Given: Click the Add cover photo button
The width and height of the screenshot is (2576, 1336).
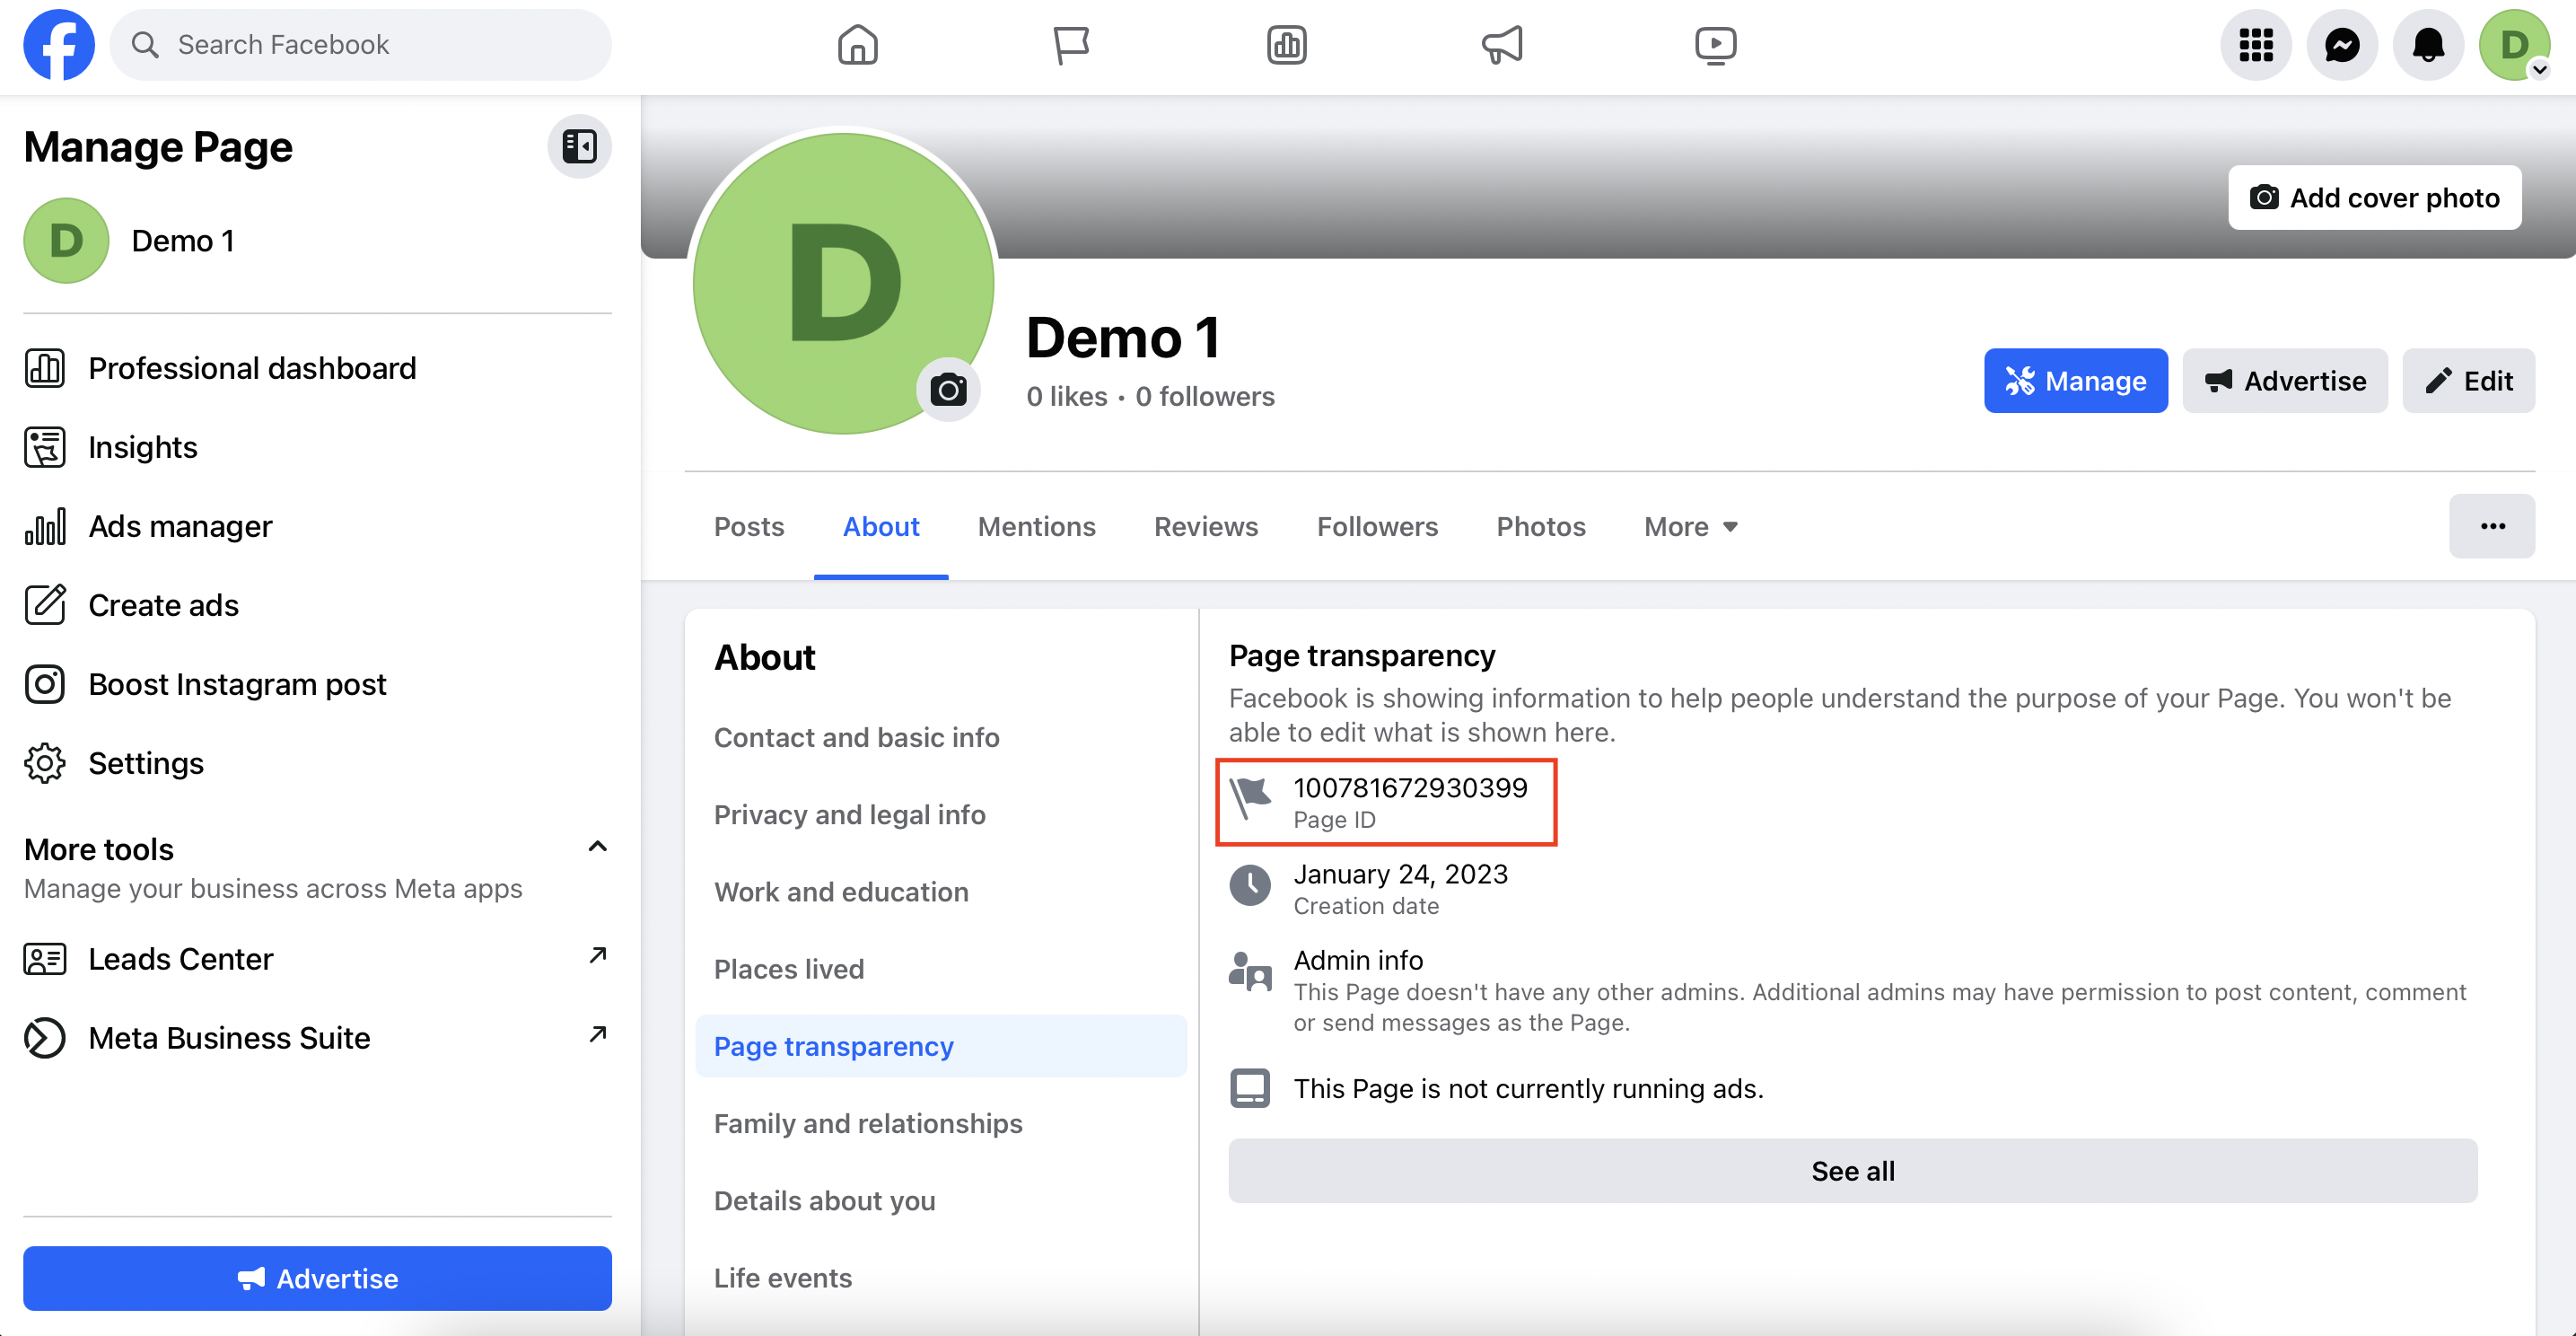Looking at the screenshot, I should 2375,198.
